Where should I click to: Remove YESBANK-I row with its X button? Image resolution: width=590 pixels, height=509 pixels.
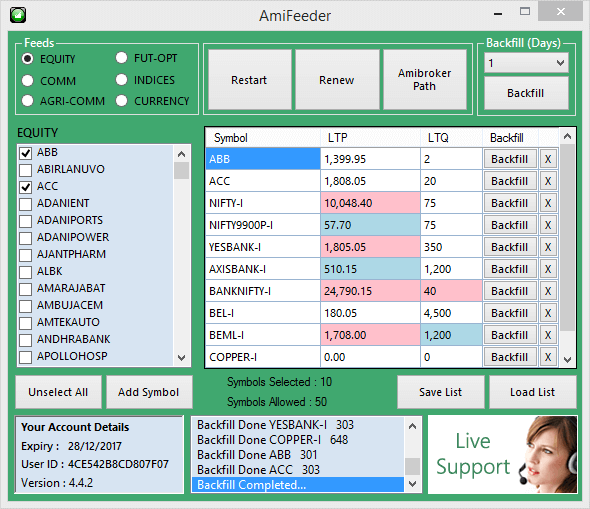[x=548, y=247]
